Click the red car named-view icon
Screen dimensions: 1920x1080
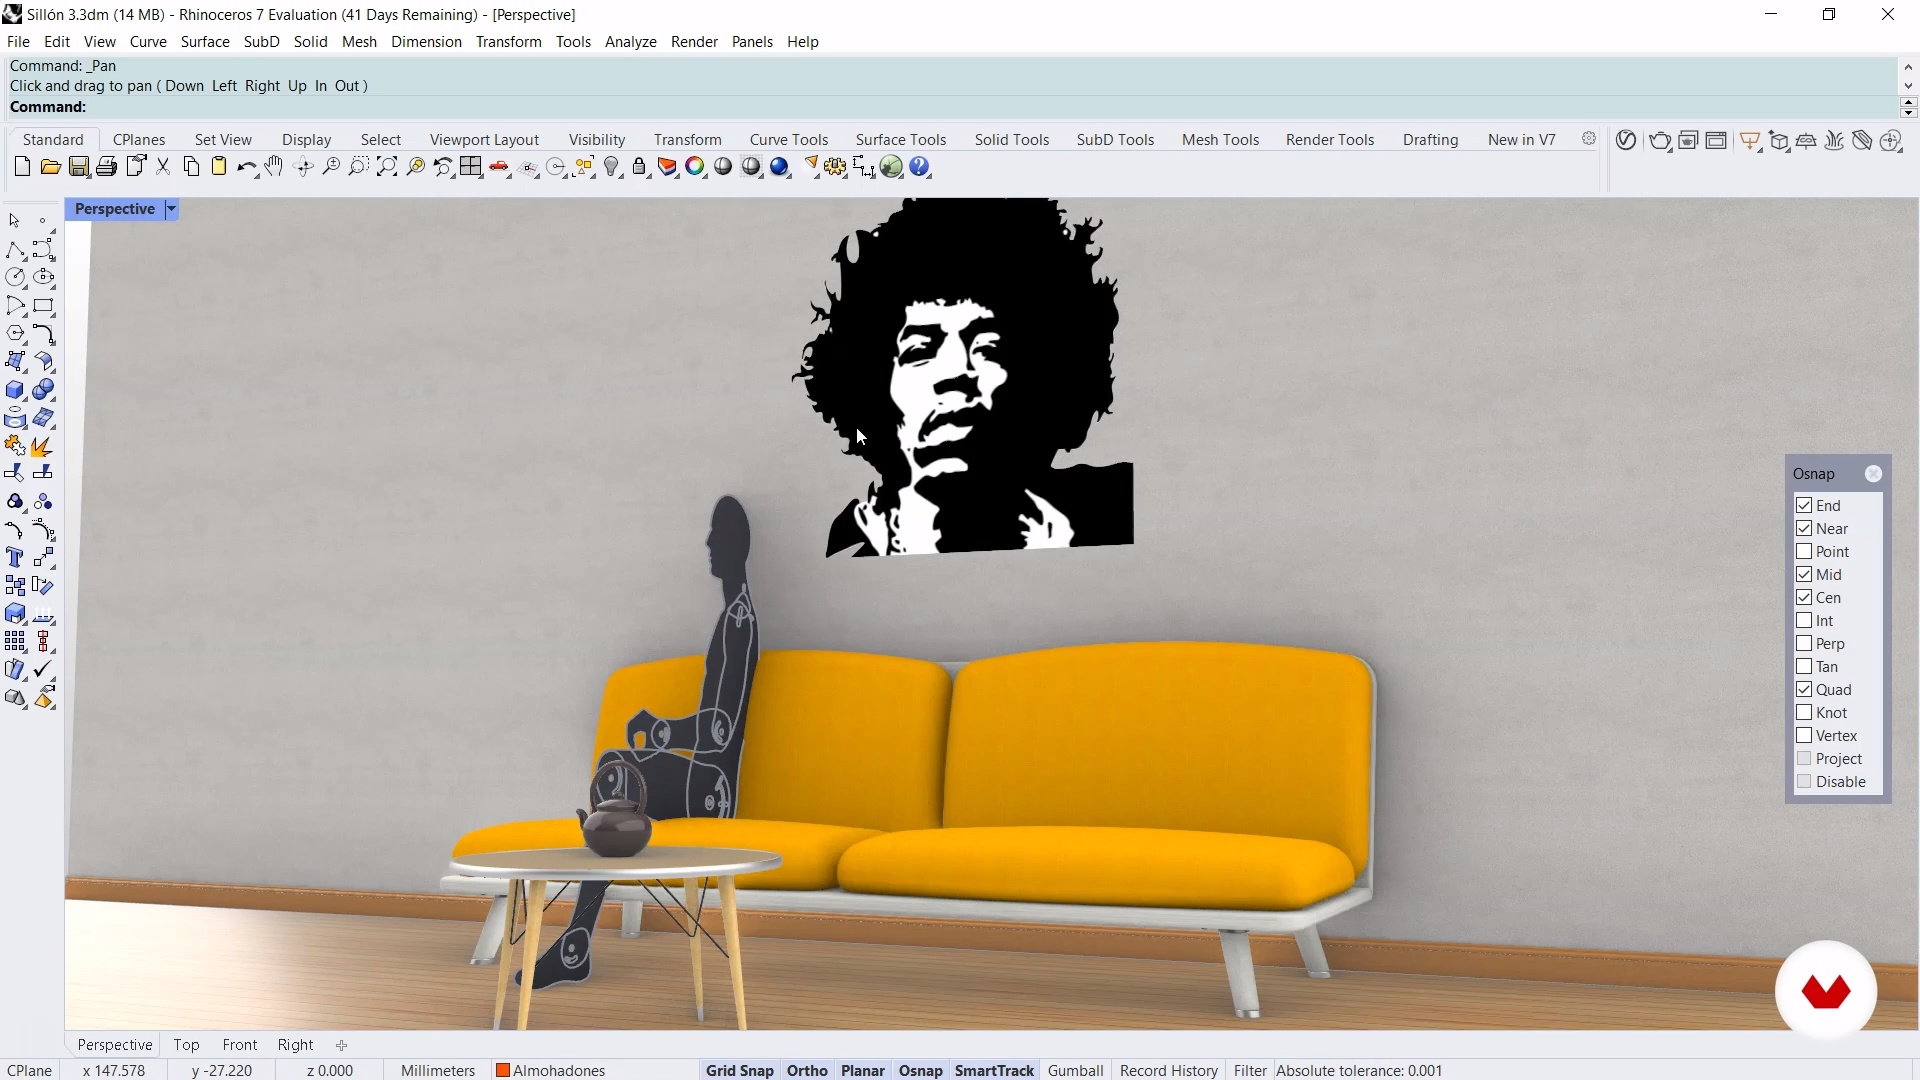(499, 167)
